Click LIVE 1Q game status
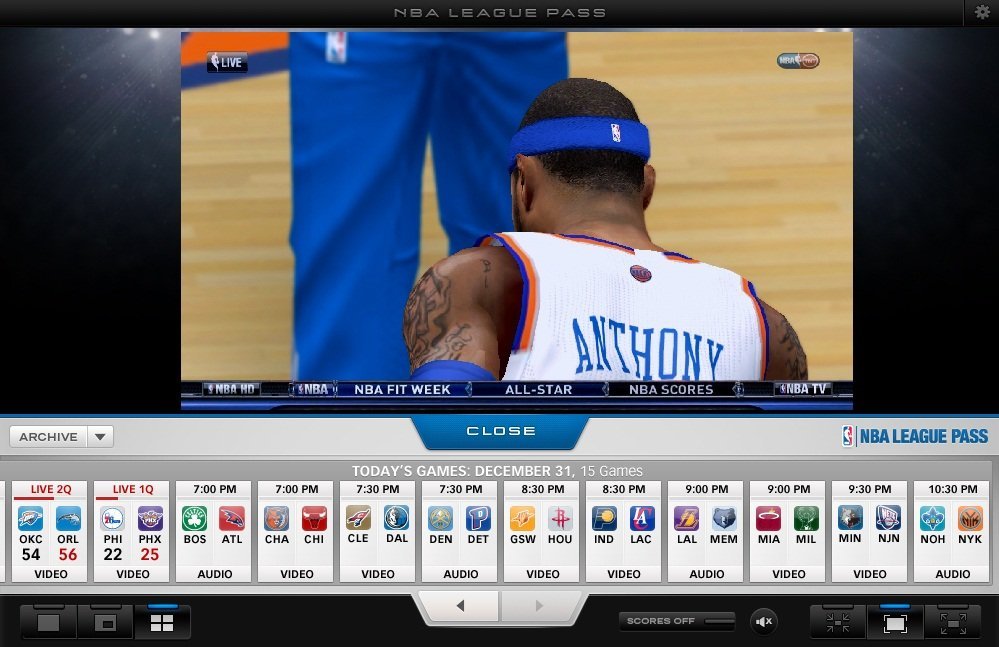This screenshot has width=999, height=647. 133,489
